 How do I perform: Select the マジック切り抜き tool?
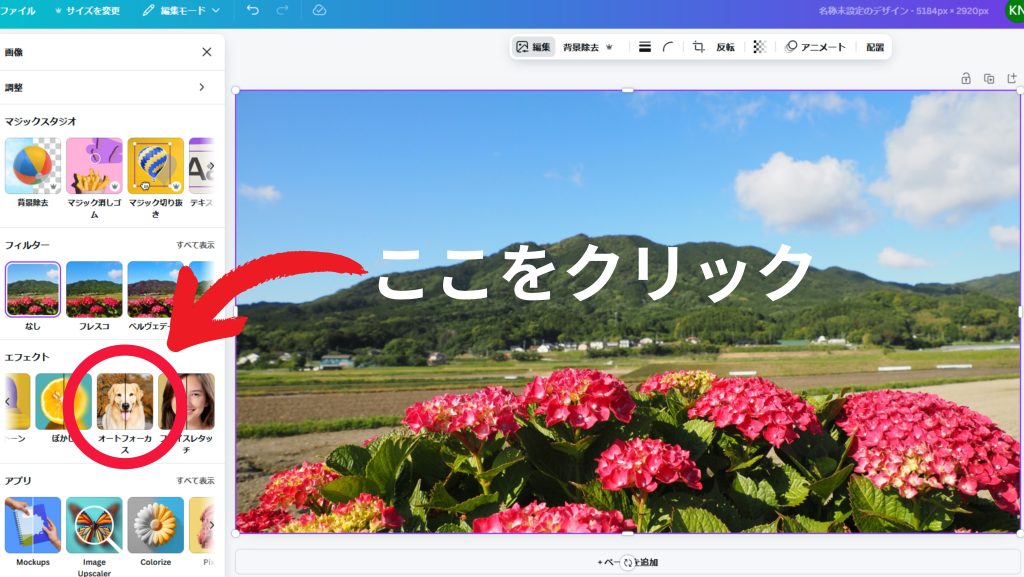click(153, 165)
